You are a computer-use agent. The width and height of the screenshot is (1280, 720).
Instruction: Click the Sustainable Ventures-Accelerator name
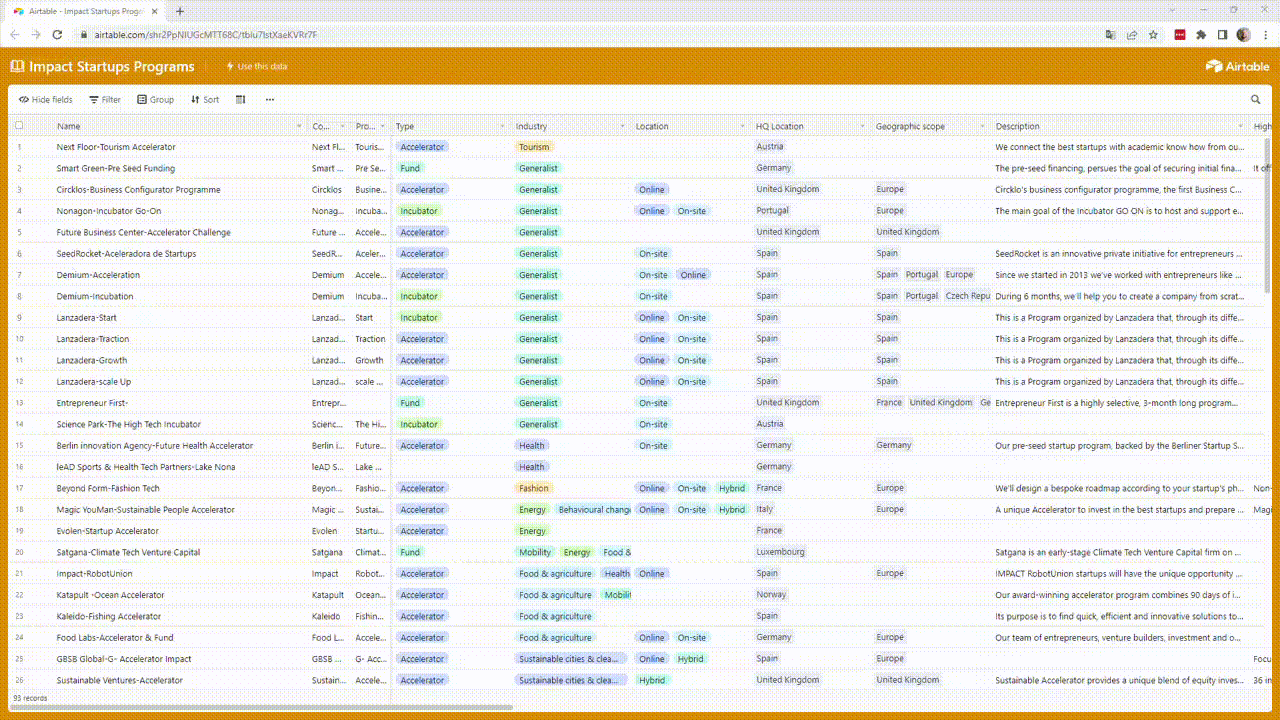click(x=120, y=680)
